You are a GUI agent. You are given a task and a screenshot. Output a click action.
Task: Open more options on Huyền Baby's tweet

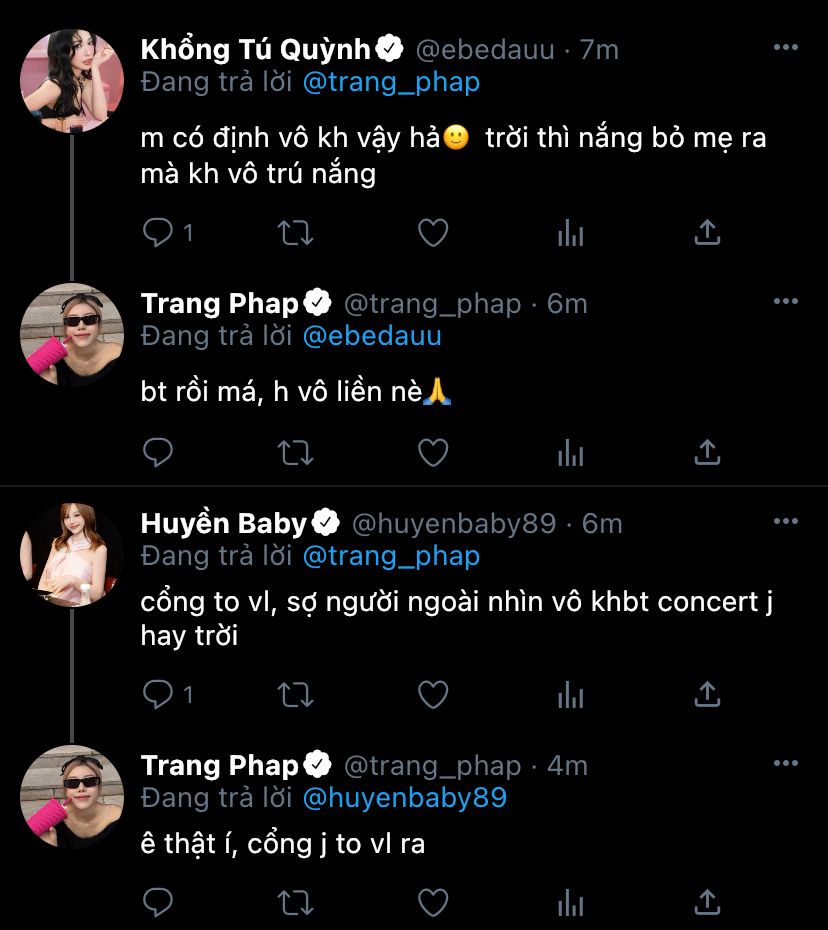pyautogui.click(x=786, y=522)
